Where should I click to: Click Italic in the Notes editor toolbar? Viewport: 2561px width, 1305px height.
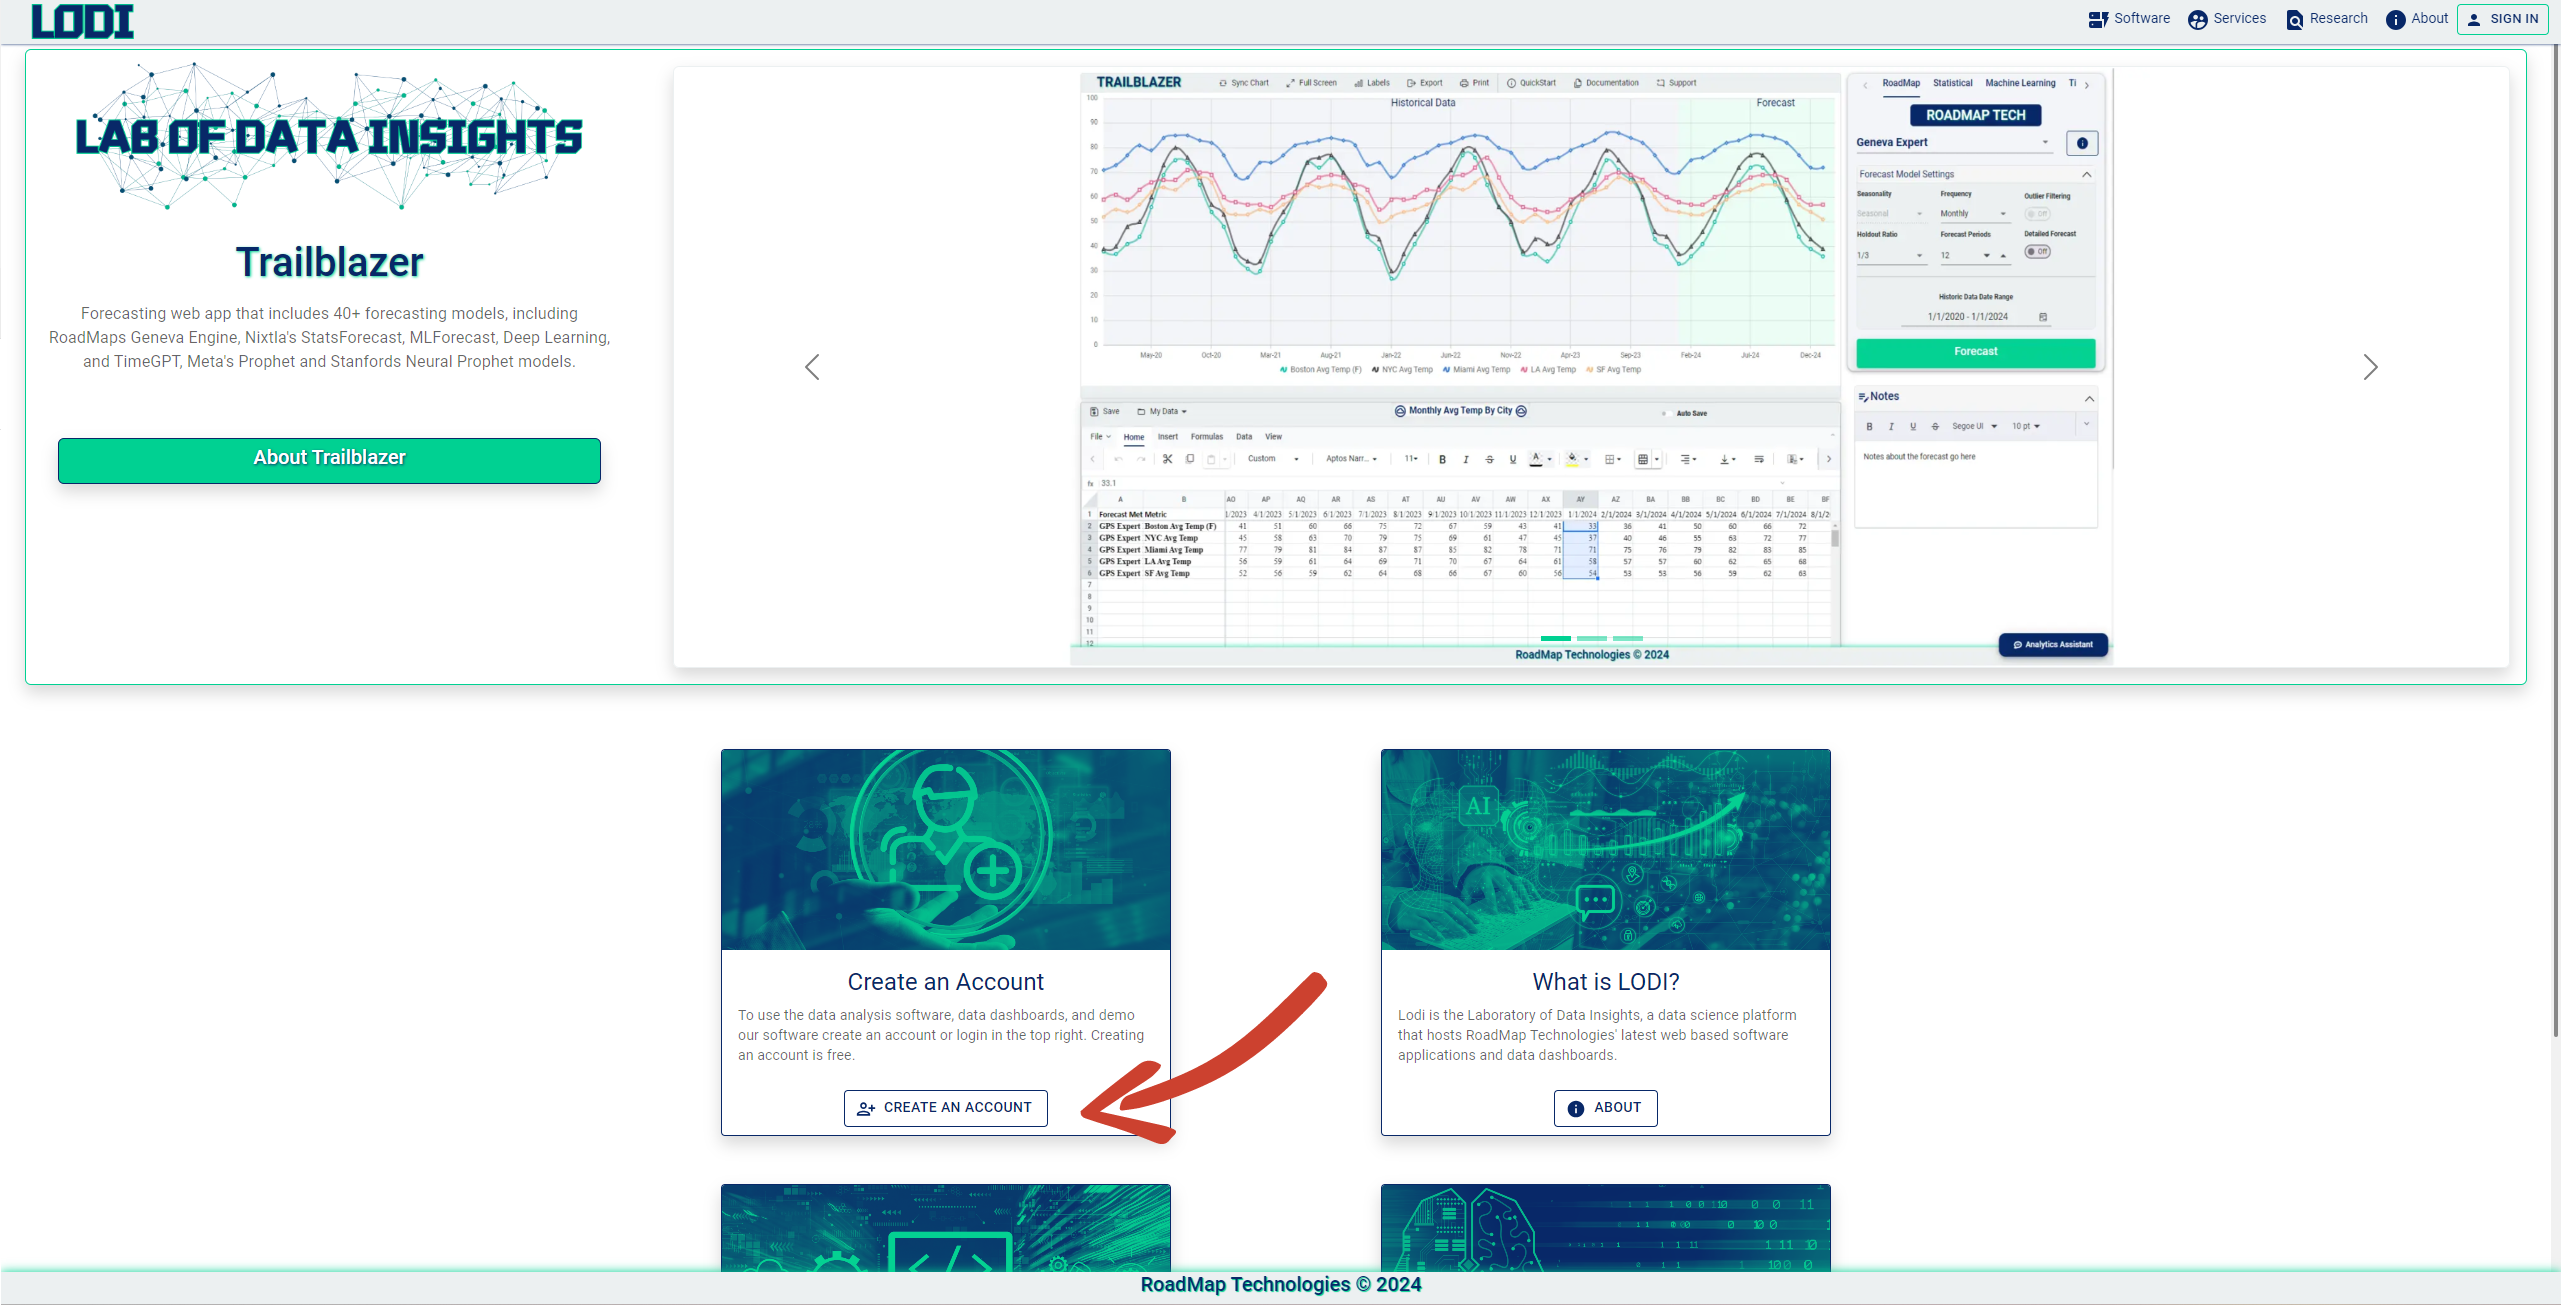1891,427
